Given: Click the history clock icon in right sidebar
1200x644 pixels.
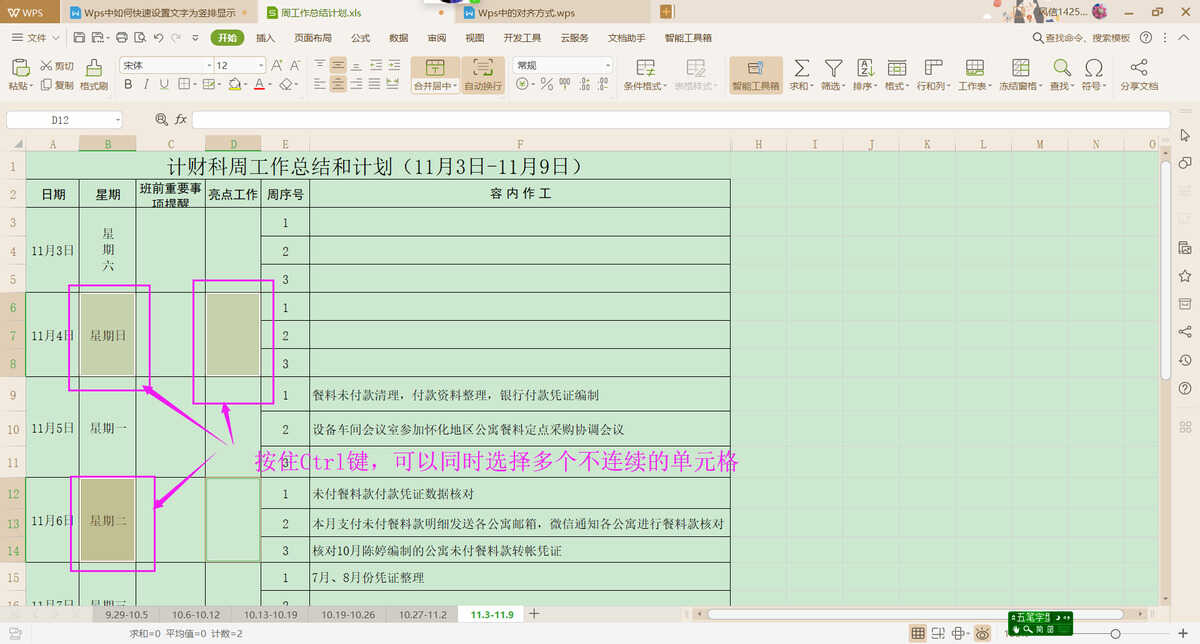Looking at the screenshot, I should click(x=1185, y=359).
